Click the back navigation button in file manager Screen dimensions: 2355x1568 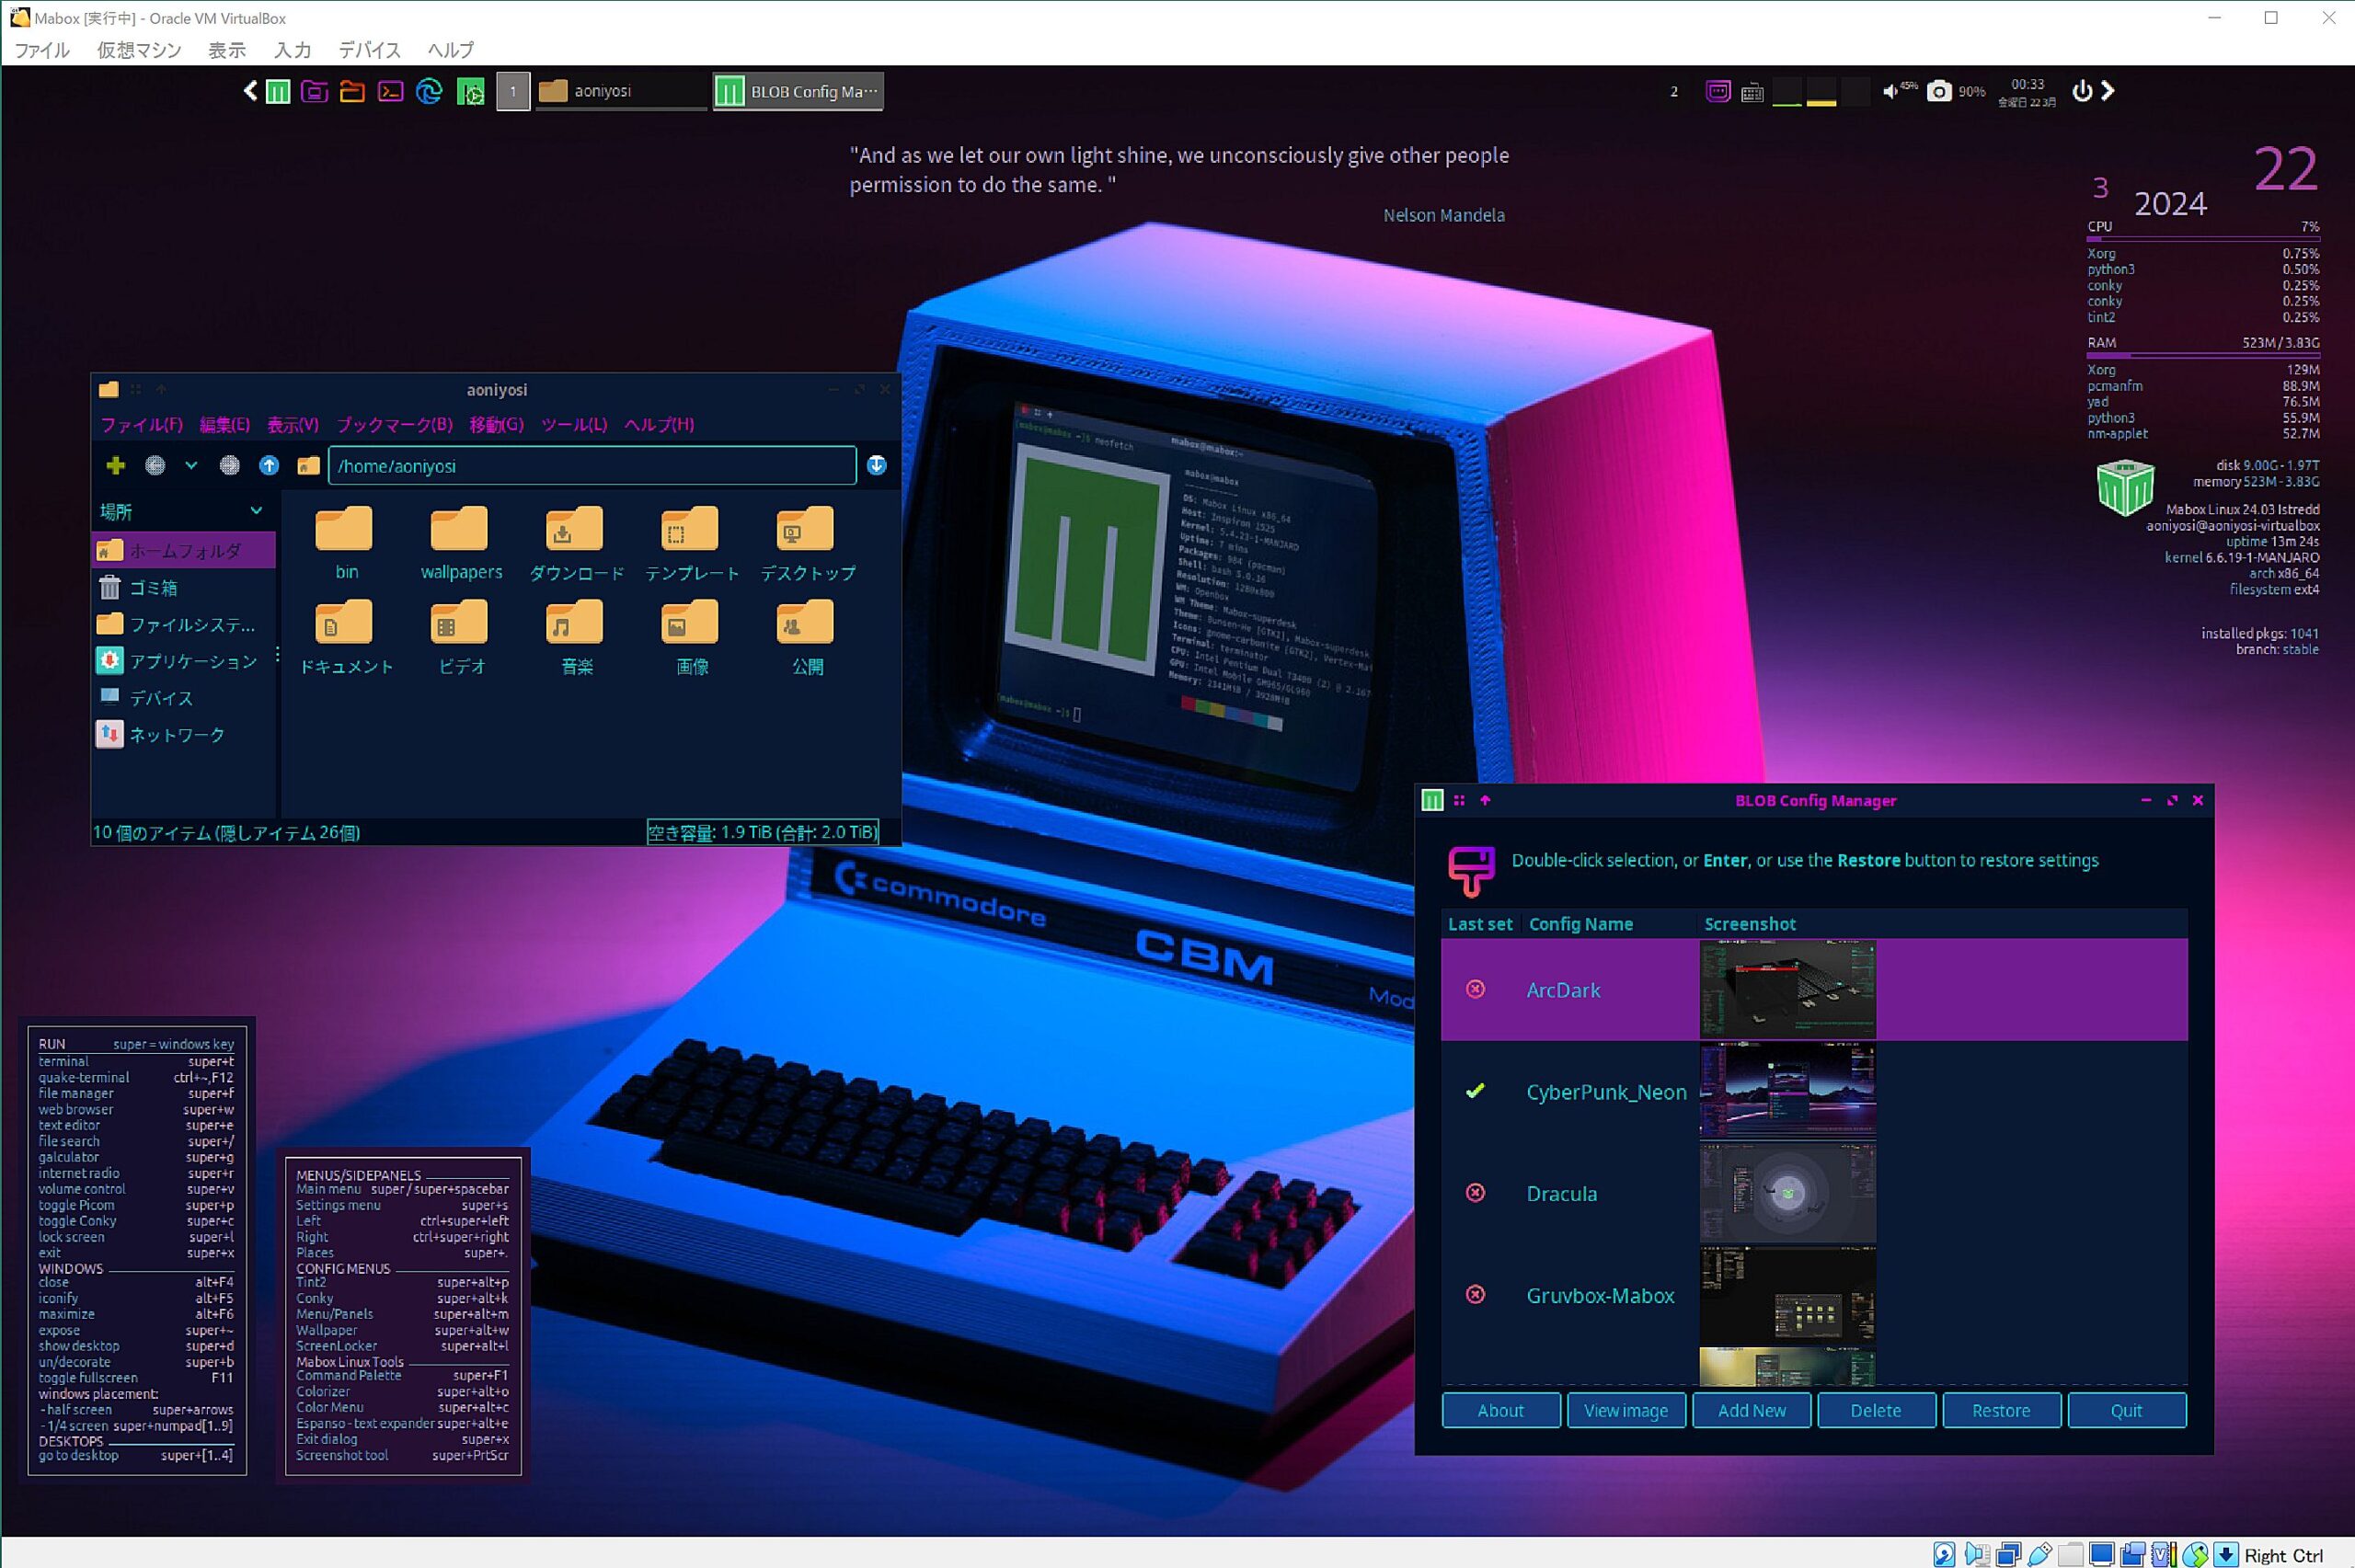coord(155,465)
